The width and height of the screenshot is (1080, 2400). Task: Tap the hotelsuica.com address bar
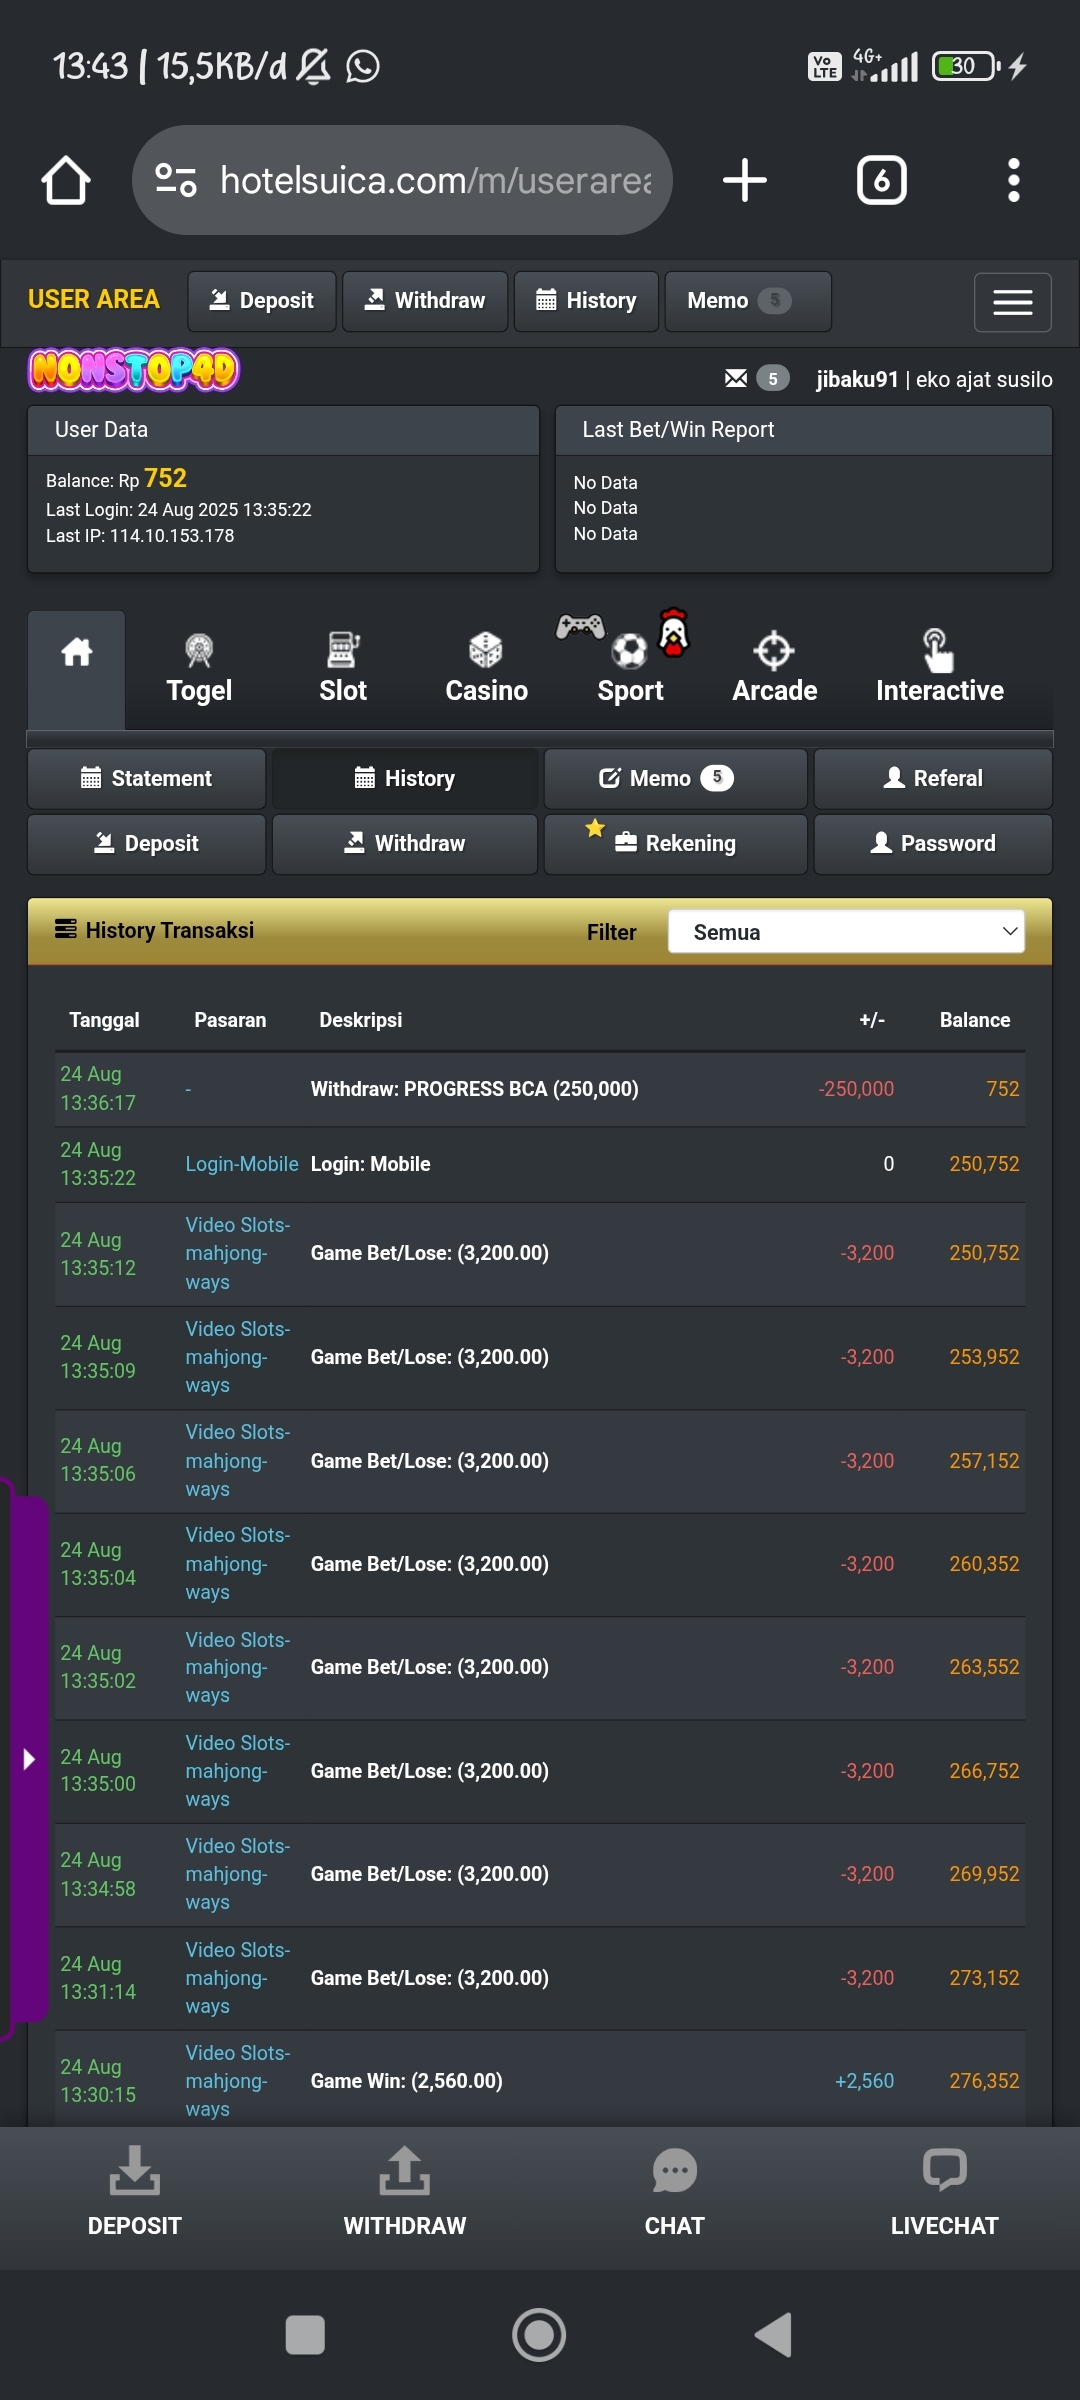tap(402, 181)
